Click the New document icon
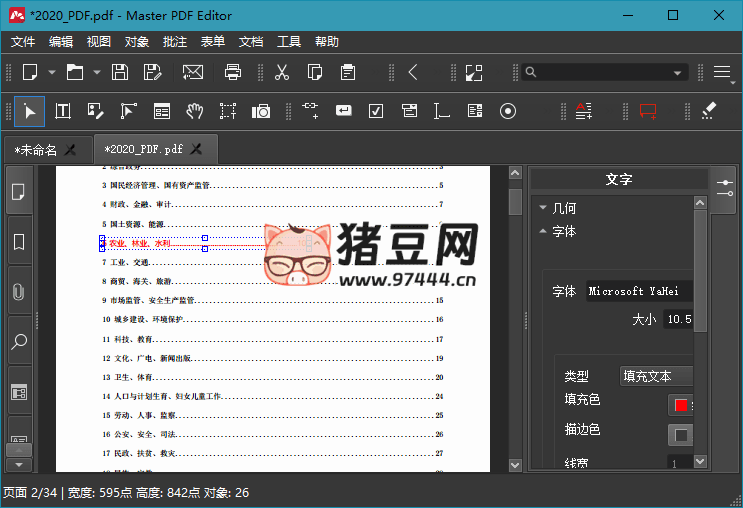The width and height of the screenshot is (743, 508). click(x=30, y=73)
